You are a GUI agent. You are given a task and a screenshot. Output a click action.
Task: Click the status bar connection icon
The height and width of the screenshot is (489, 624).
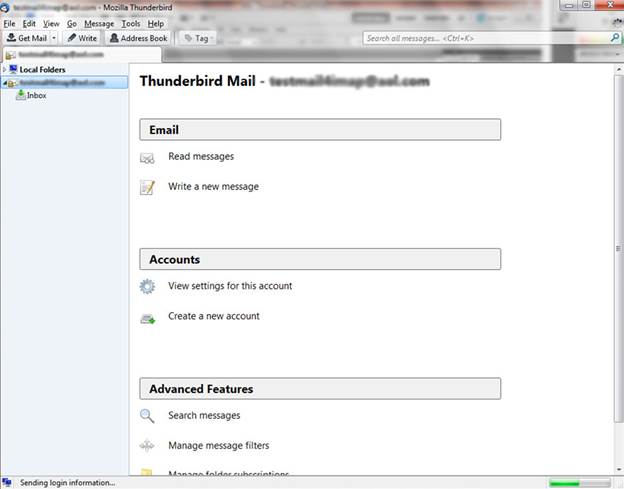click(x=7, y=482)
